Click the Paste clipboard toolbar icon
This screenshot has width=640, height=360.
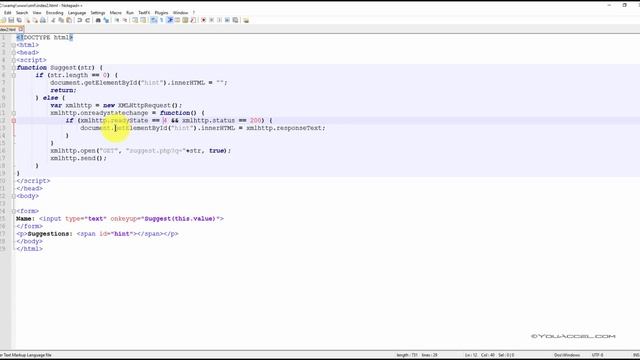[69, 20]
